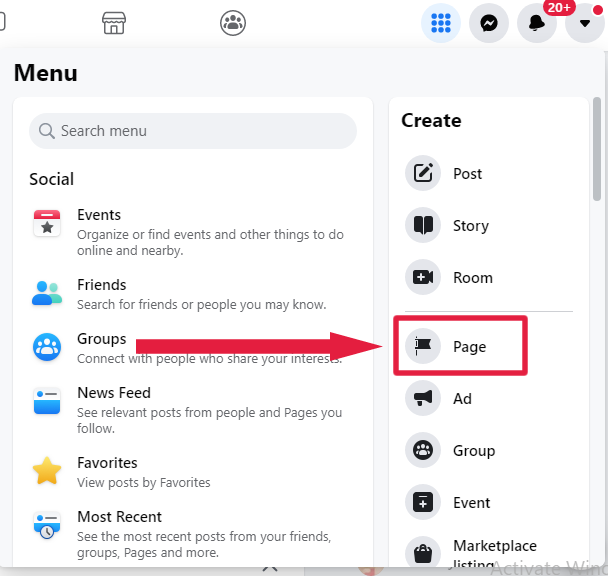The width and height of the screenshot is (608, 576).
Task: Click the Marketplace listing bag icon
Action: pos(423,554)
